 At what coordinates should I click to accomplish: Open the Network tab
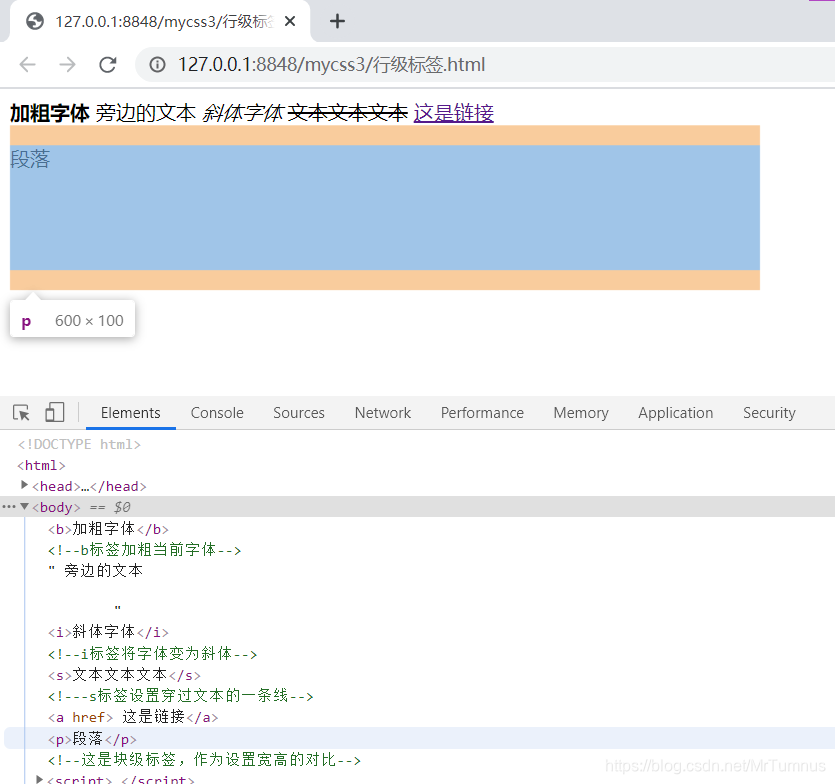pos(382,413)
